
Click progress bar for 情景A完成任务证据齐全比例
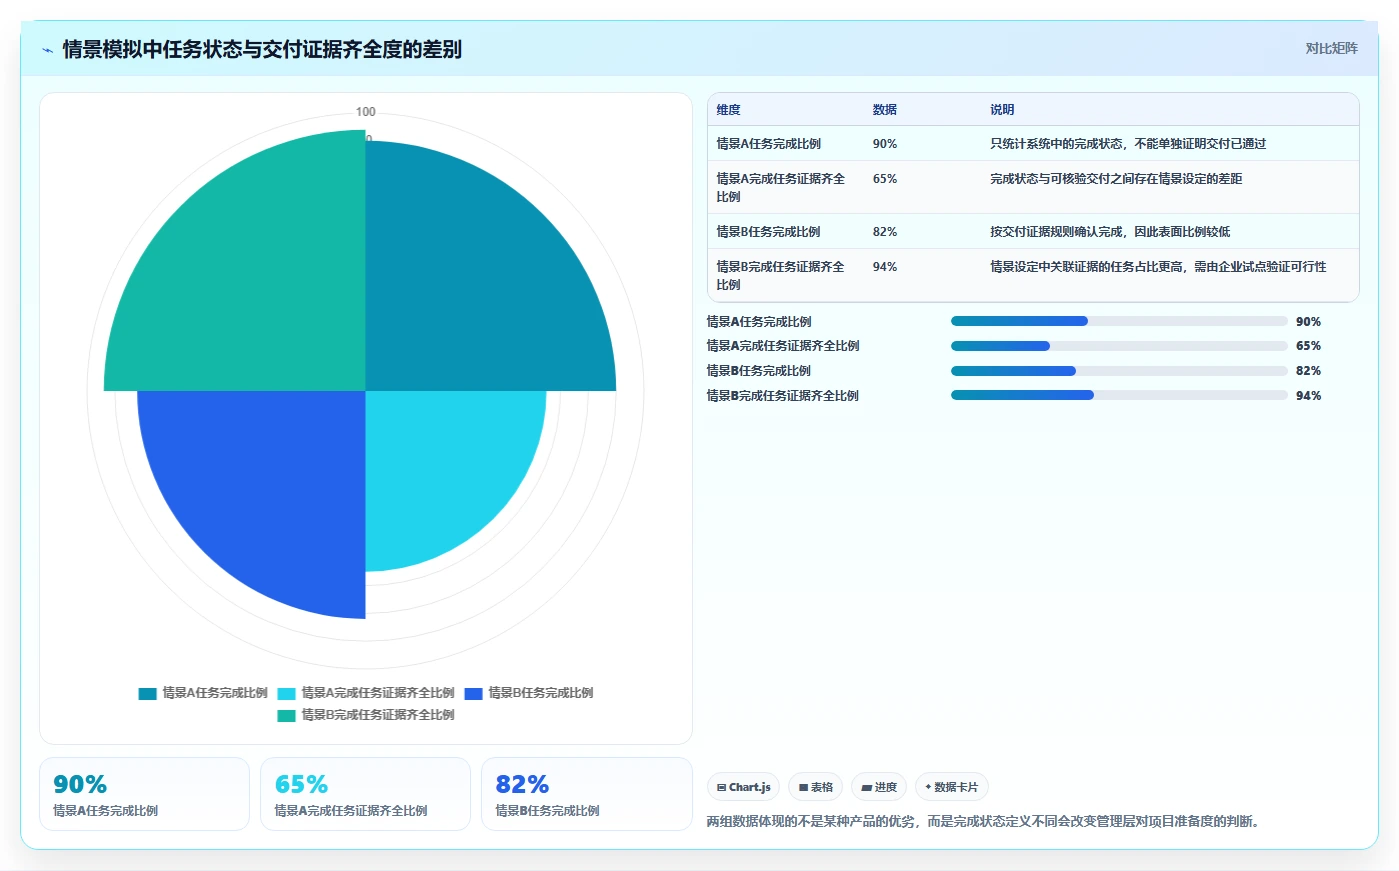pyautogui.click(x=1119, y=346)
